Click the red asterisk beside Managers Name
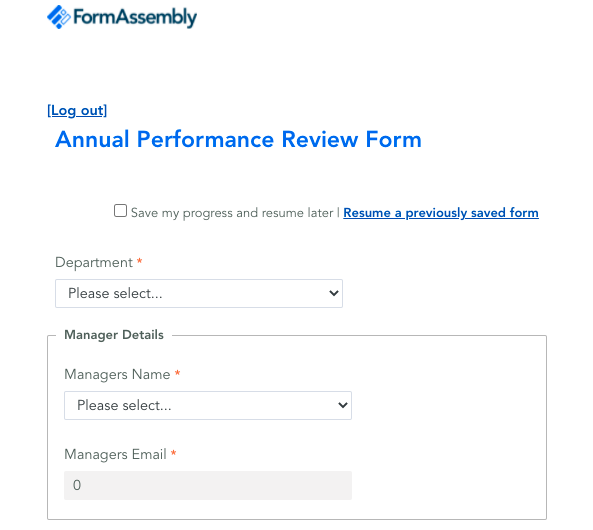 (177, 373)
